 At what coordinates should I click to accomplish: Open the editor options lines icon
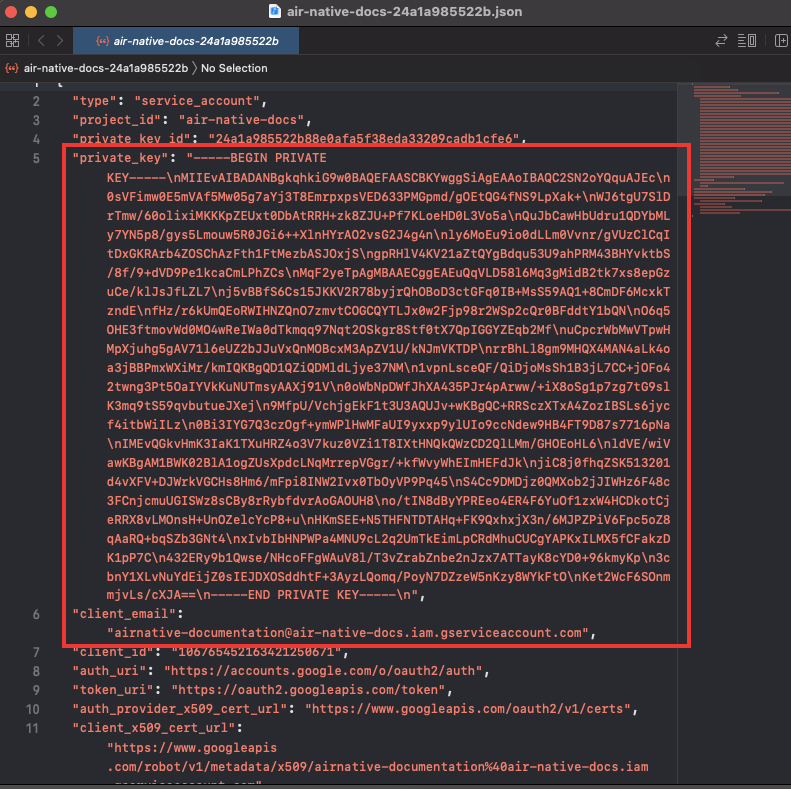point(747,40)
